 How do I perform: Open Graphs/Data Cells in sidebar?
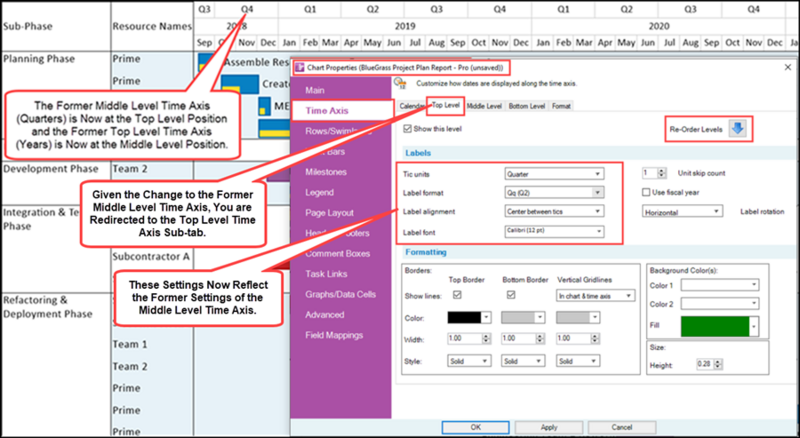pyautogui.click(x=340, y=295)
